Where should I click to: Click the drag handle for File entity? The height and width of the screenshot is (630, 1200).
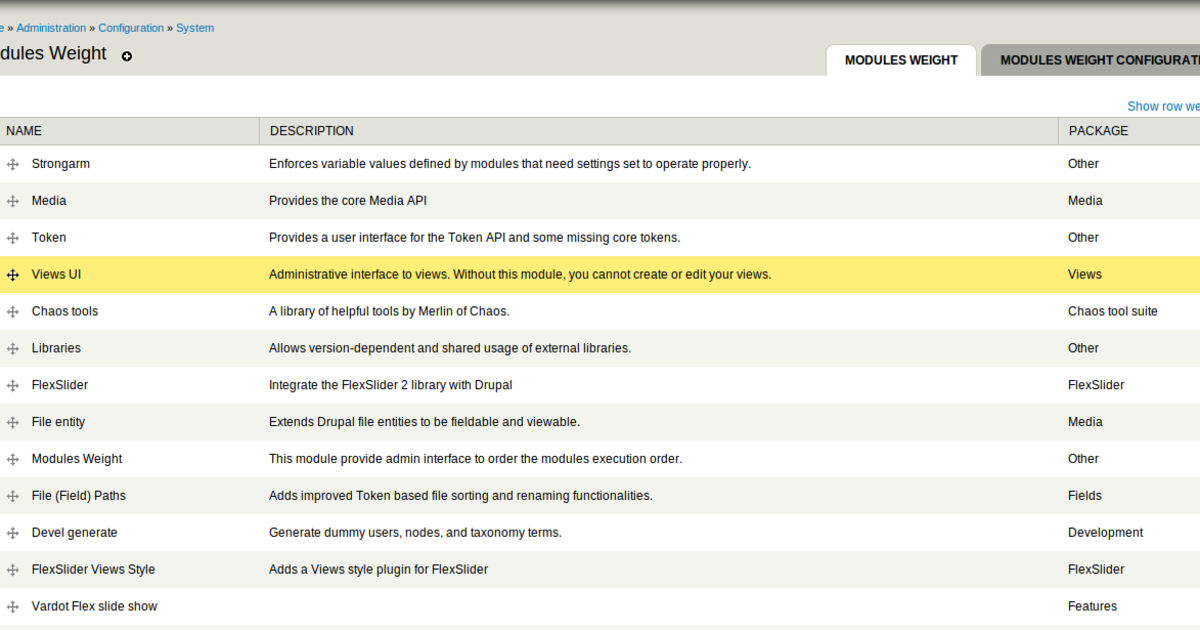pyautogui.click(x=13, y=421)
